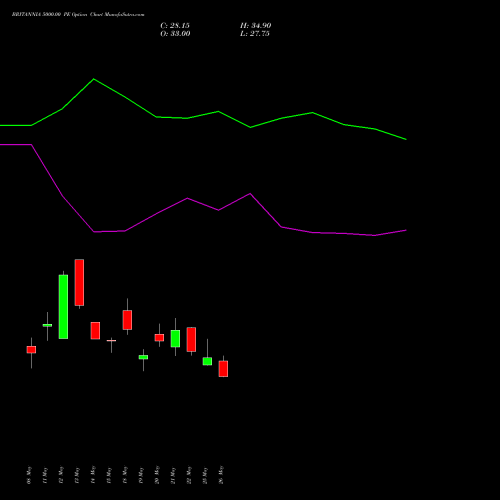Select the 08 May date label

click(x=29, y=475)
